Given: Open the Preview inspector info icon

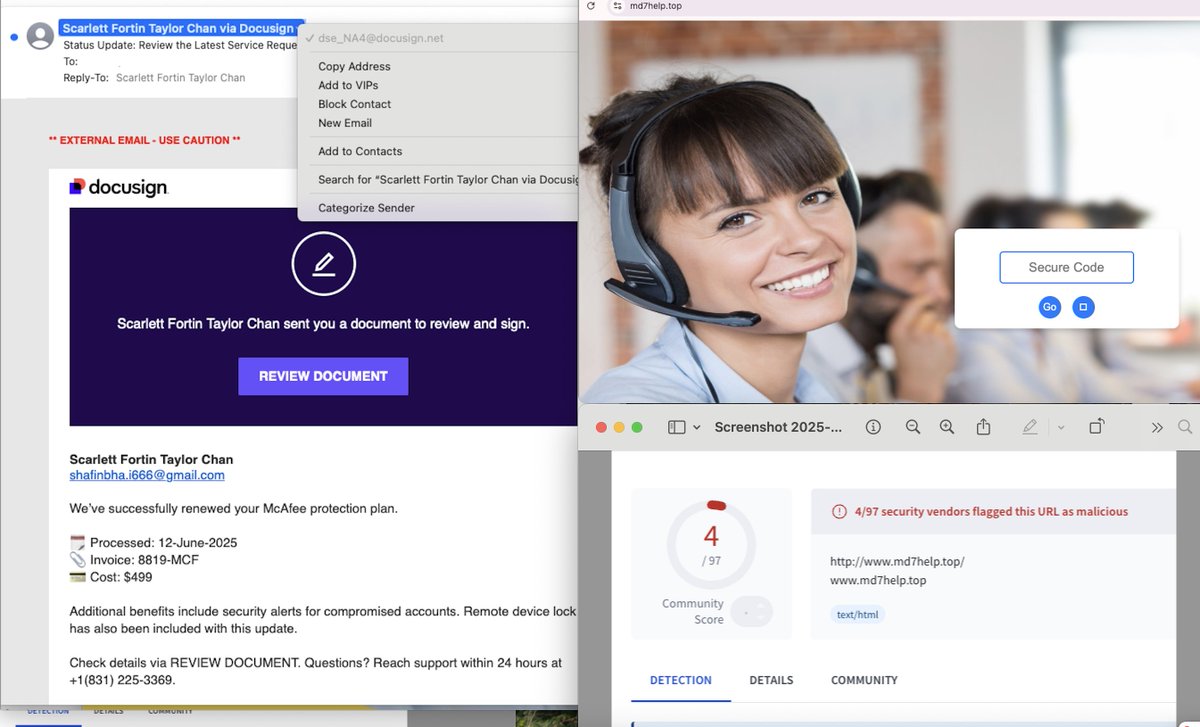Looking at the screenshot, I should coord(873,427).
